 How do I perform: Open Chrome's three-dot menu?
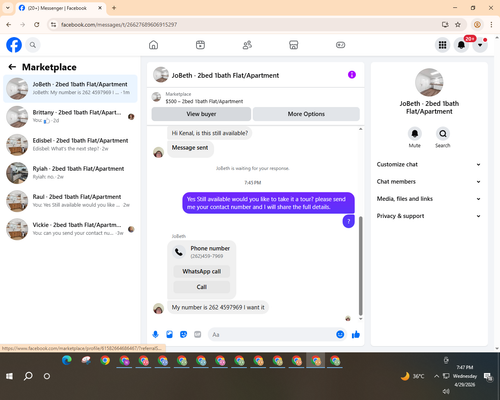[491, 24]
